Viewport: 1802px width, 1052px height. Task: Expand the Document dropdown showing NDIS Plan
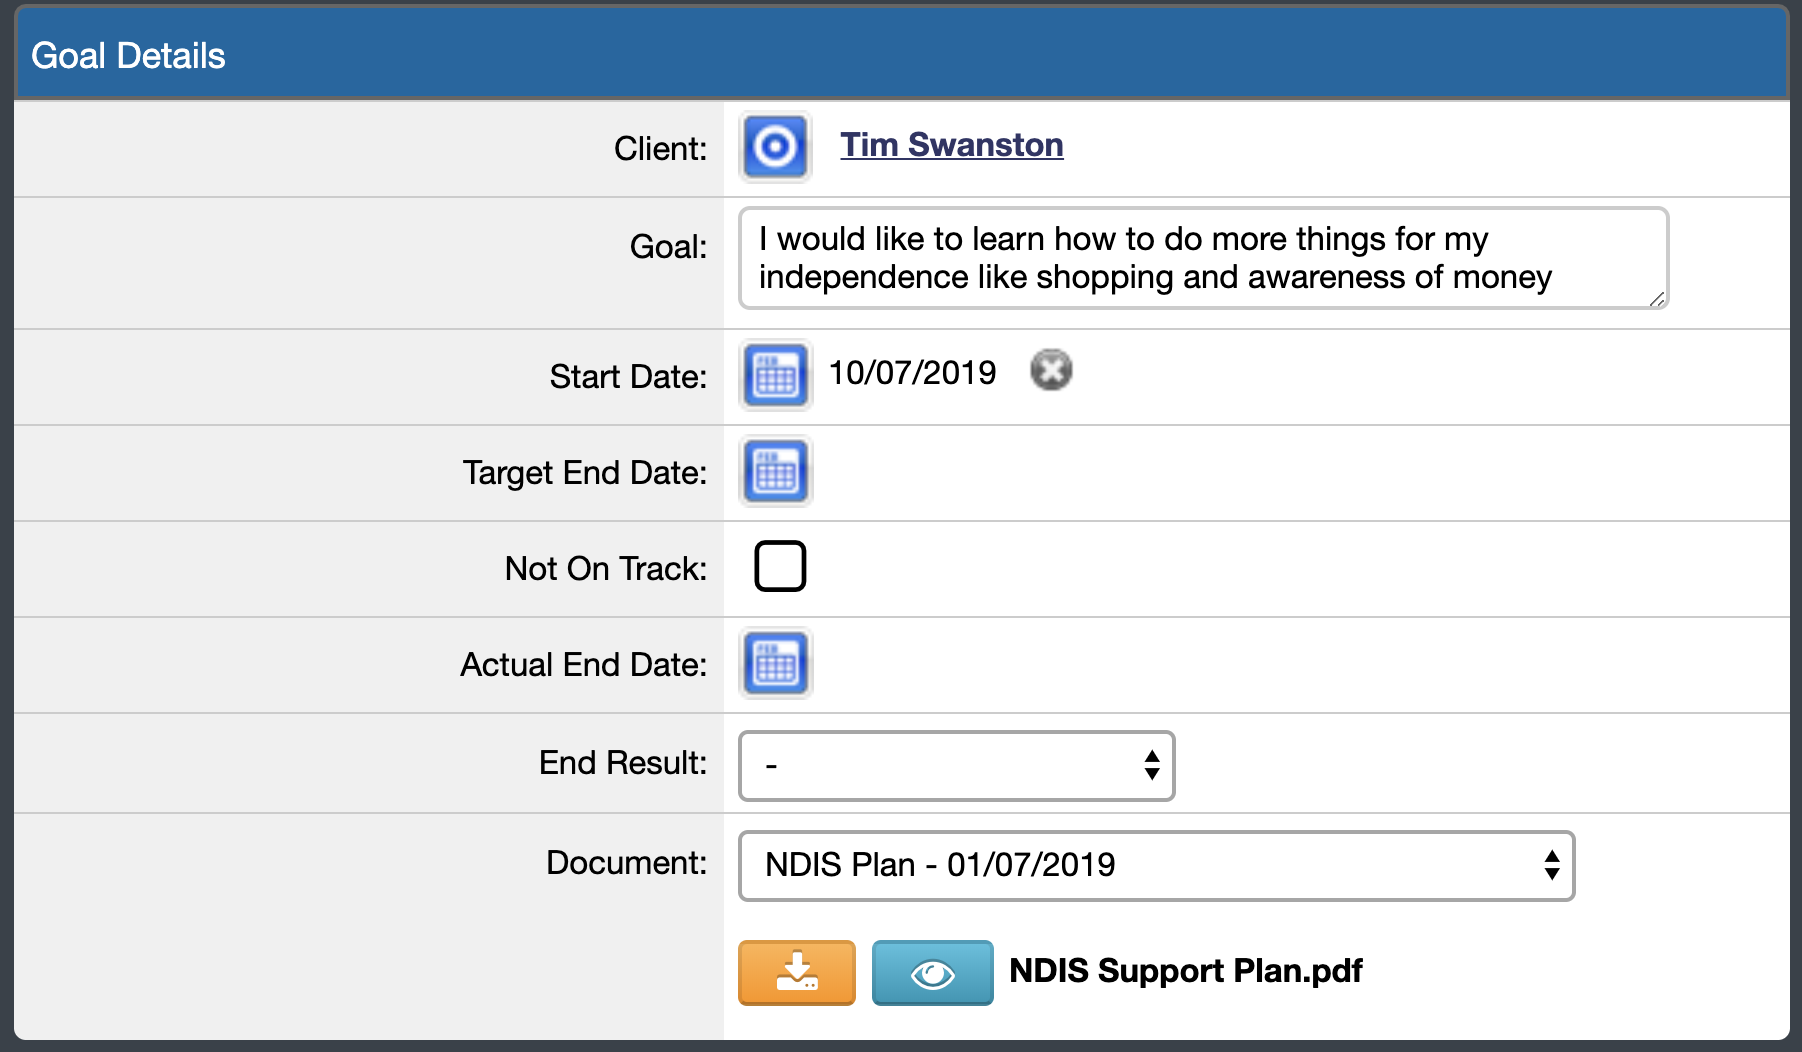pos(1155,865)
